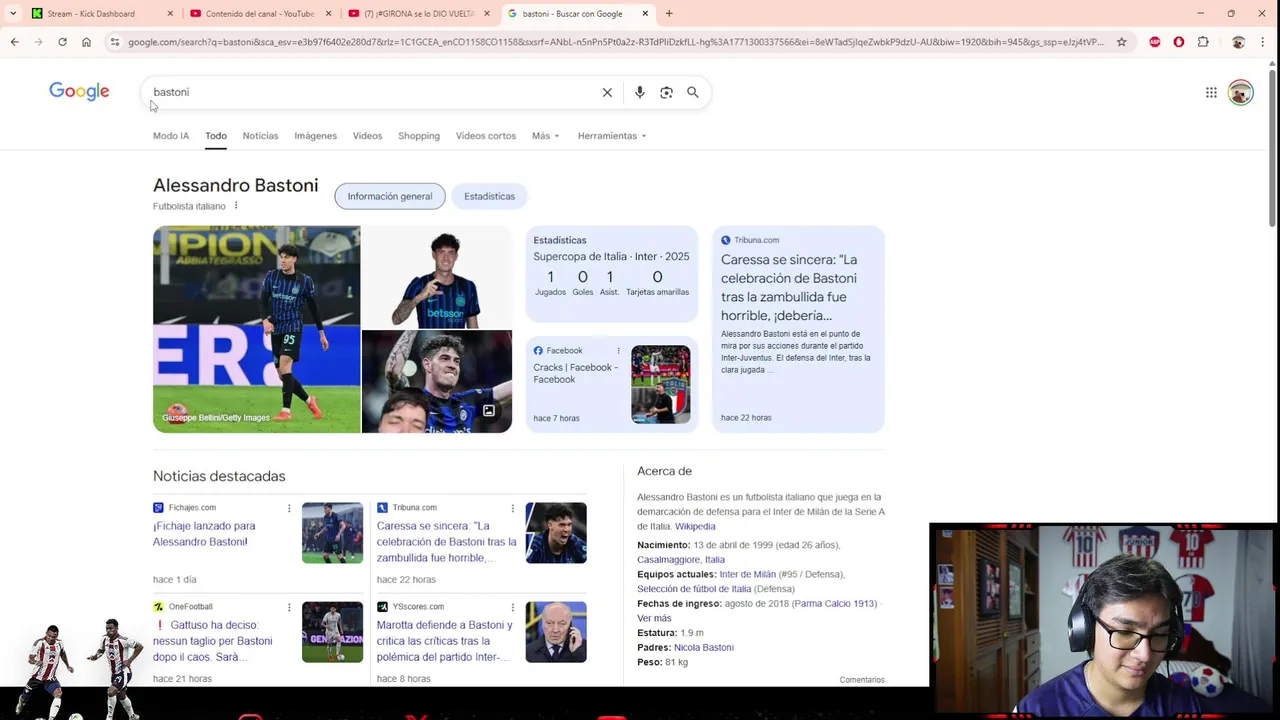The image size is (1280, 720).
Task: Go back with the browser back arrow
Action: [14, 42]
